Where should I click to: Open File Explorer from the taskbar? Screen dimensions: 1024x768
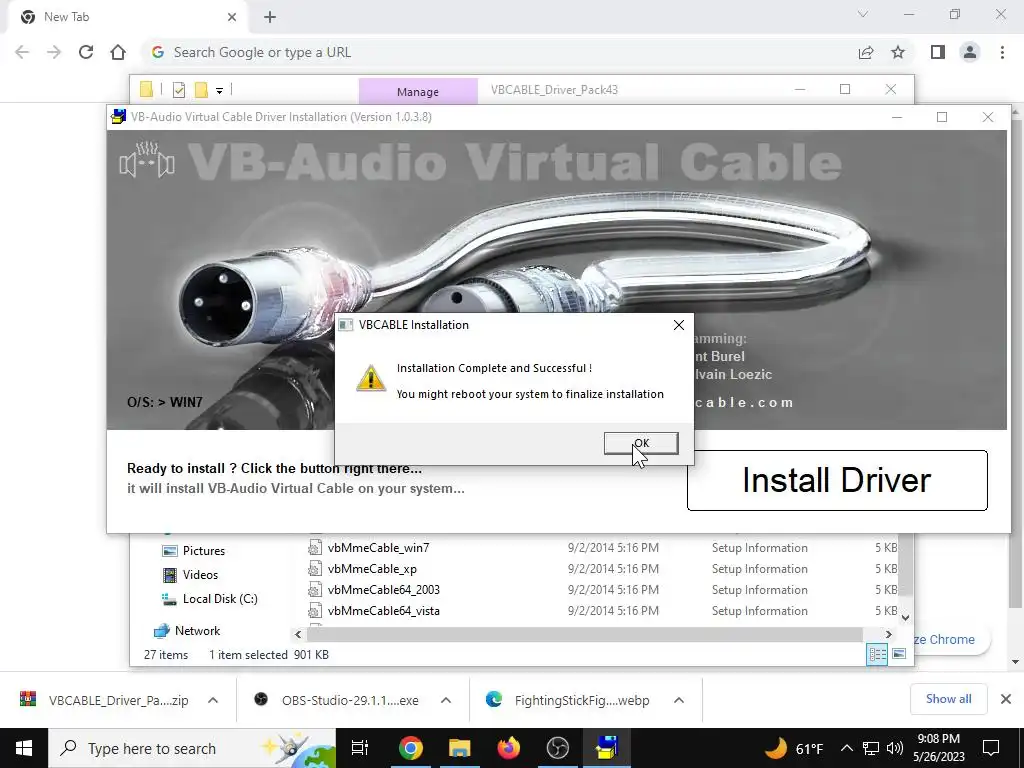[x=459, y=748]
